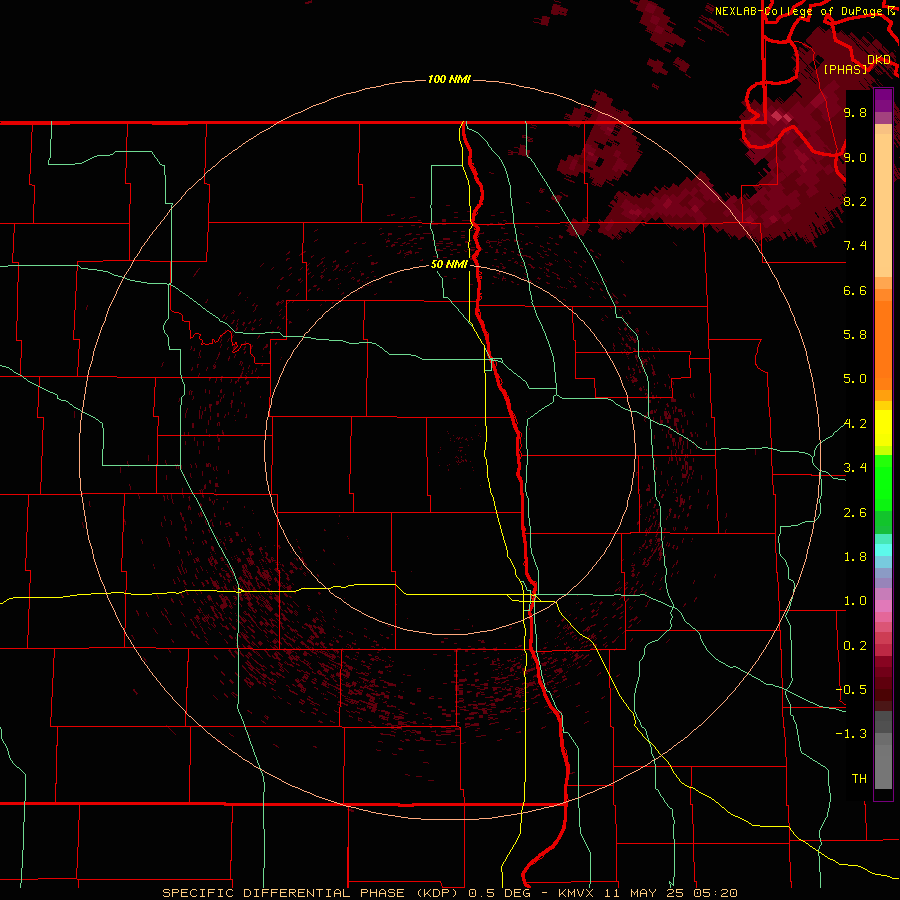The image size is (900, 900).
Task: Pick the purple top segment of the color bar
Action: click(x=883, y=100)
